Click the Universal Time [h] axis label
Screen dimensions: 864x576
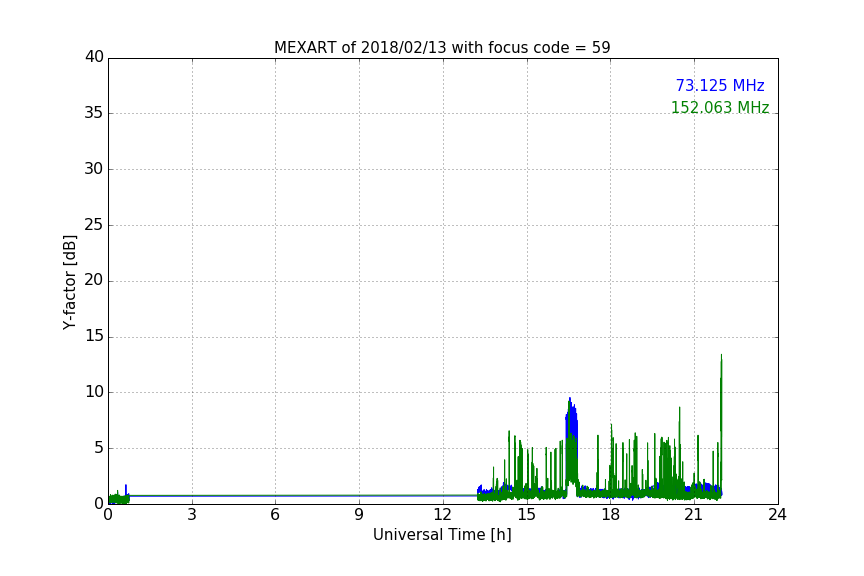point(442,535)
